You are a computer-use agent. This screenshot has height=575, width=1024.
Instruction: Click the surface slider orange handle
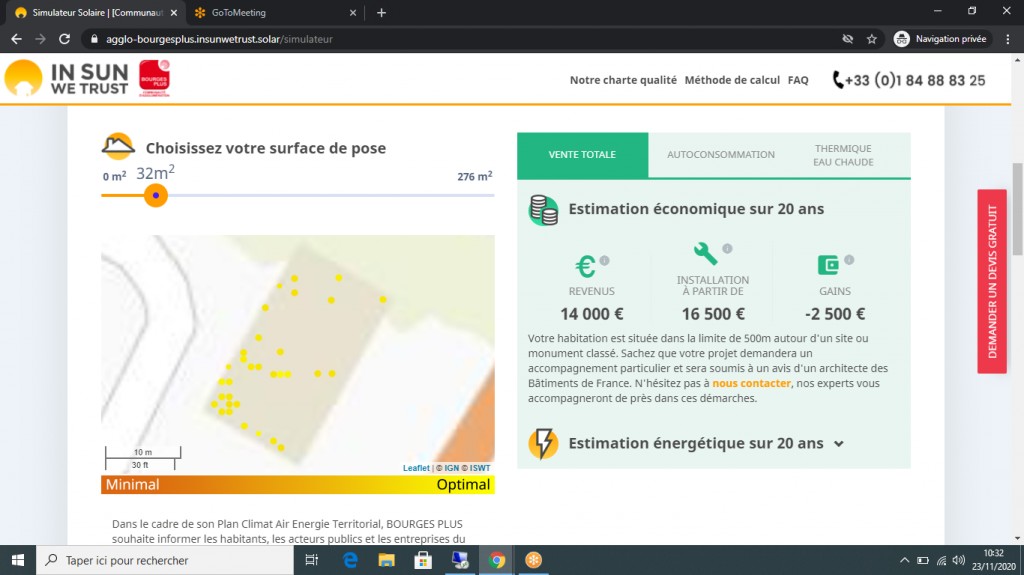pos(155,195)
